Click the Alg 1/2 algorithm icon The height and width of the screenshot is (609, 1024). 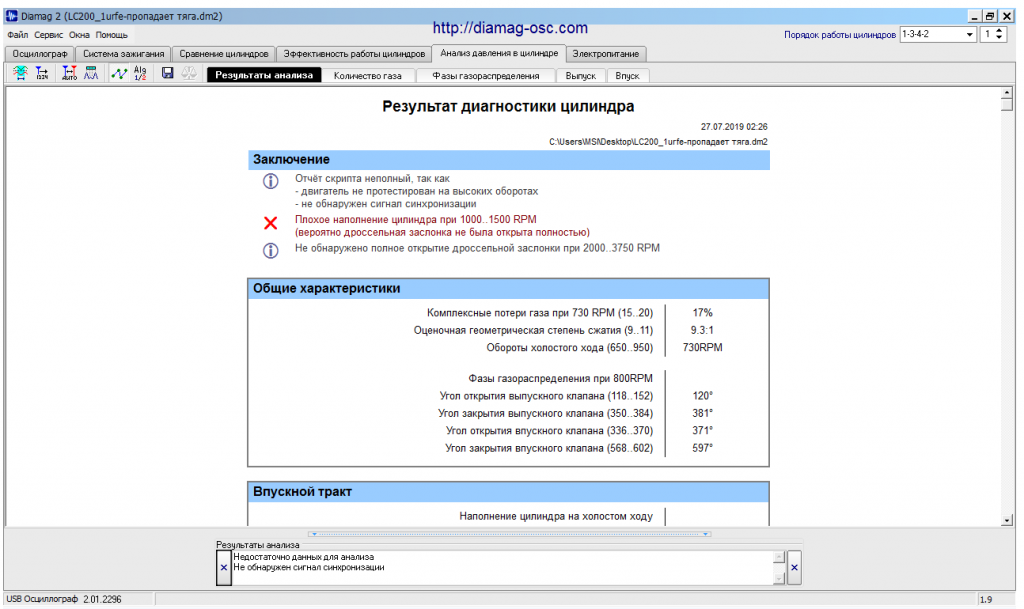pyautogui.click(x=140, y=73)
